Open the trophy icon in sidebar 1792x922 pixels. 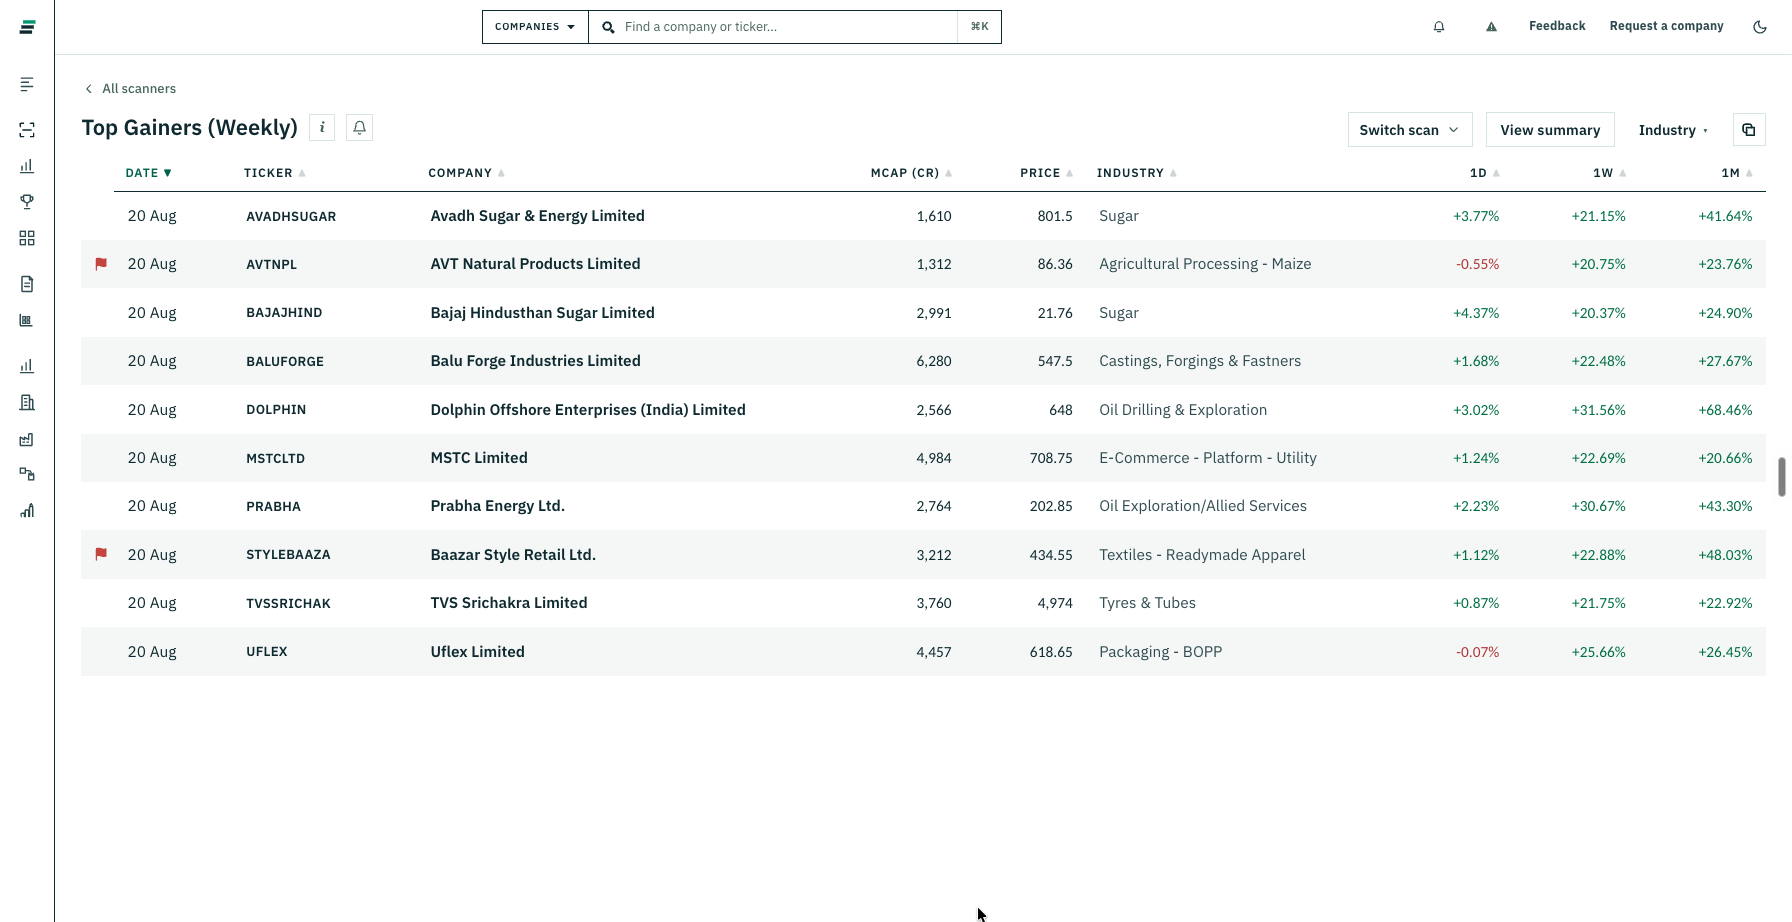(27, 202)
